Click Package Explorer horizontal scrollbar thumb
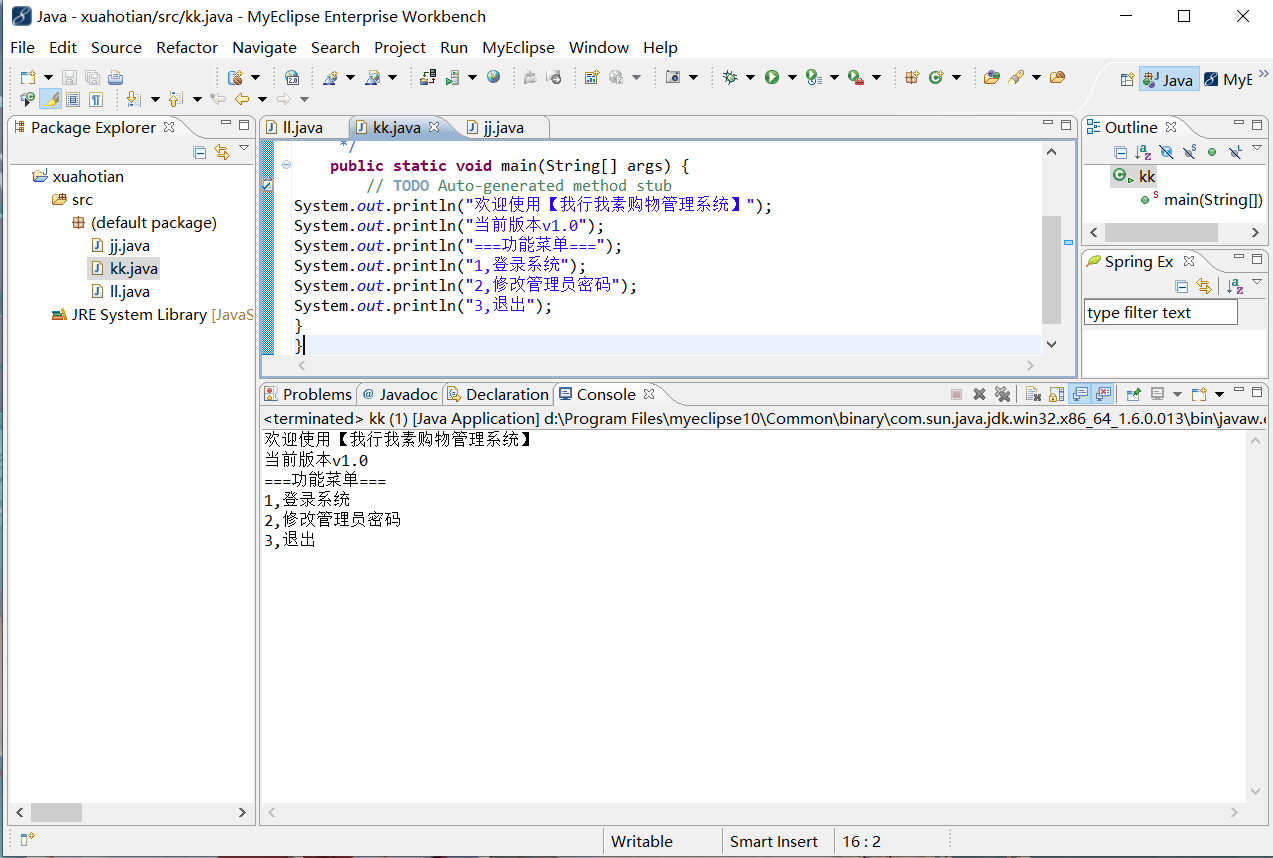The image size is (1273, 858). [56, 812]
